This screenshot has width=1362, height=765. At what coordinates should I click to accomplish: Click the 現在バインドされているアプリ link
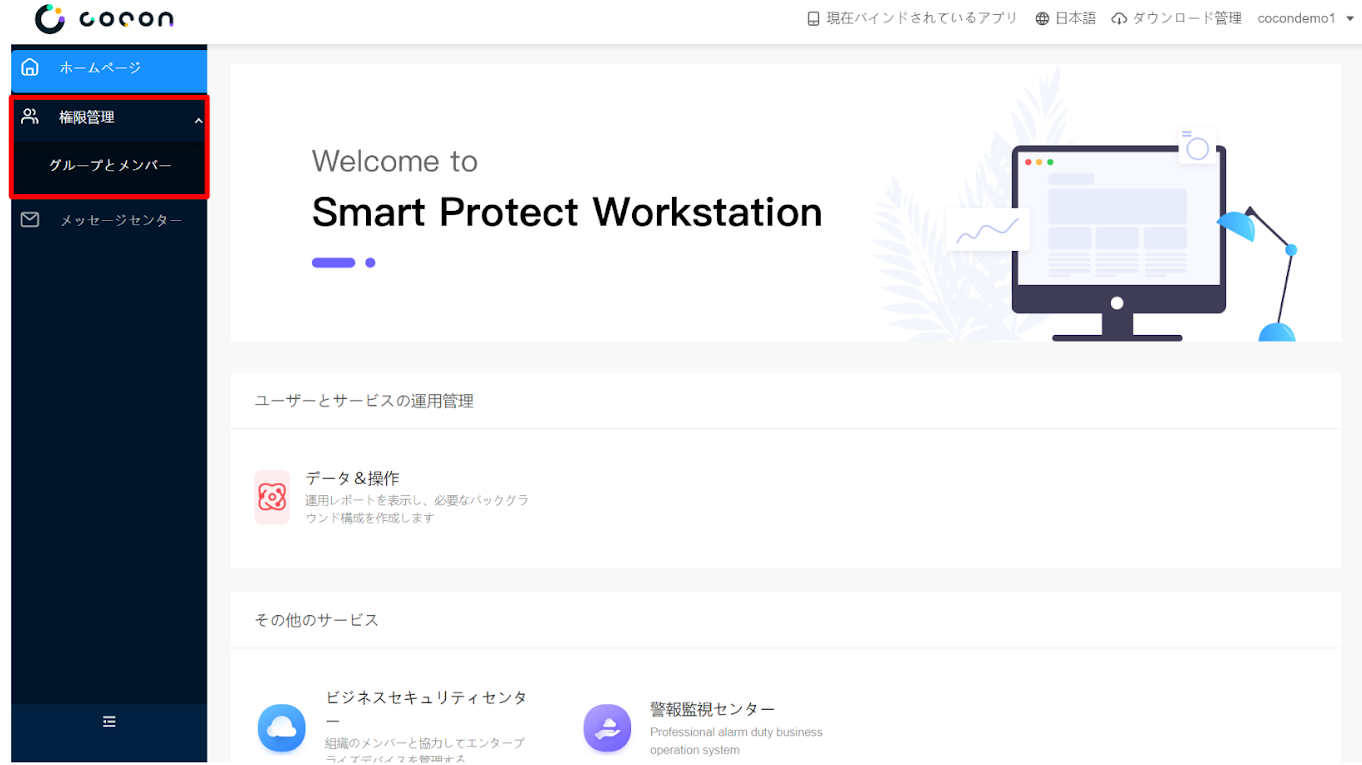tap(921, 18)
